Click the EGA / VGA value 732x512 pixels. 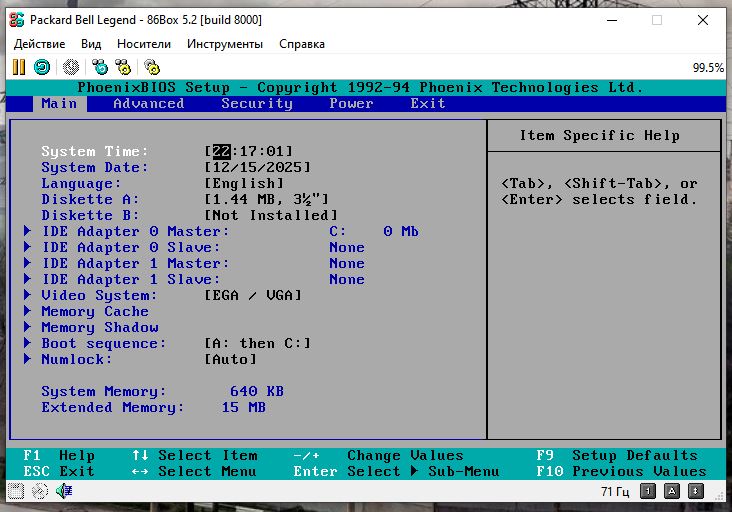click(x=253, y=295)
